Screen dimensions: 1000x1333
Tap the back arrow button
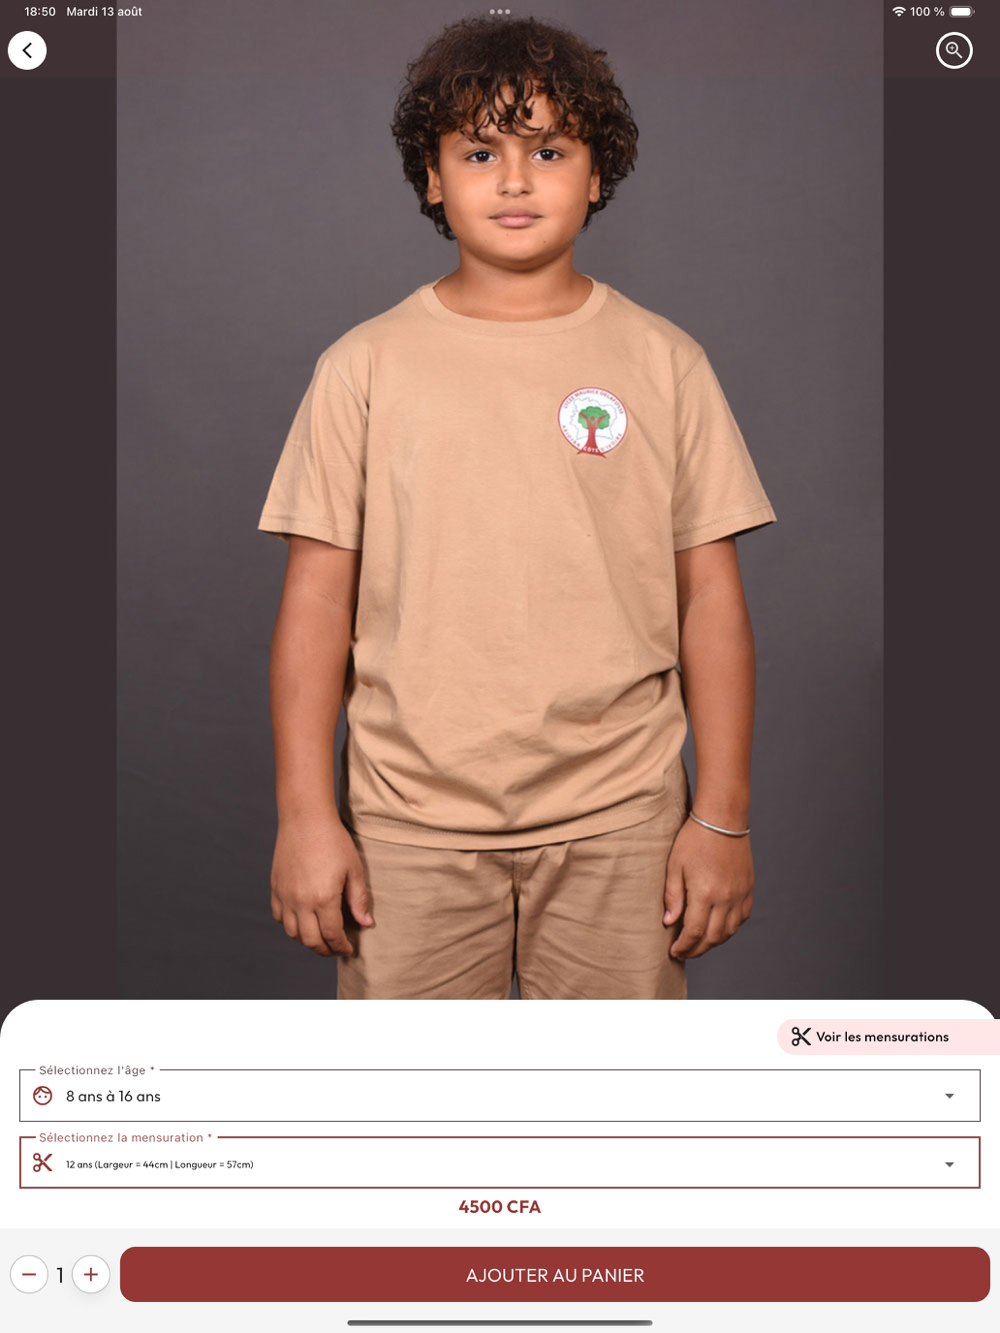click(x=27, y=50)
